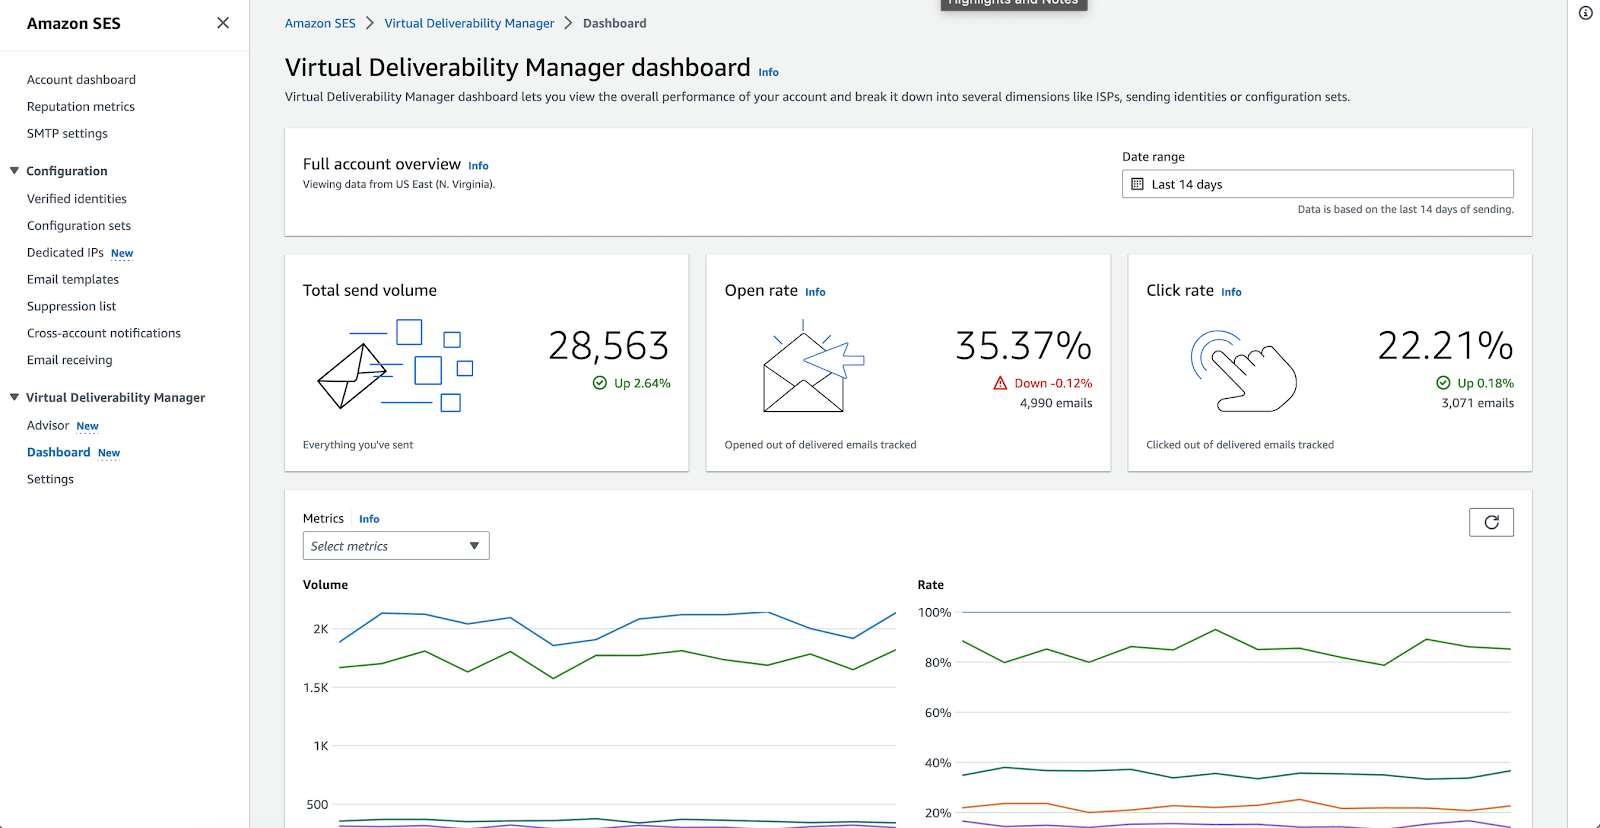The width and height of the screenshot is (1600, 828).
Task: Click the 'Up 2.64%' text
Action: point(642,383)
